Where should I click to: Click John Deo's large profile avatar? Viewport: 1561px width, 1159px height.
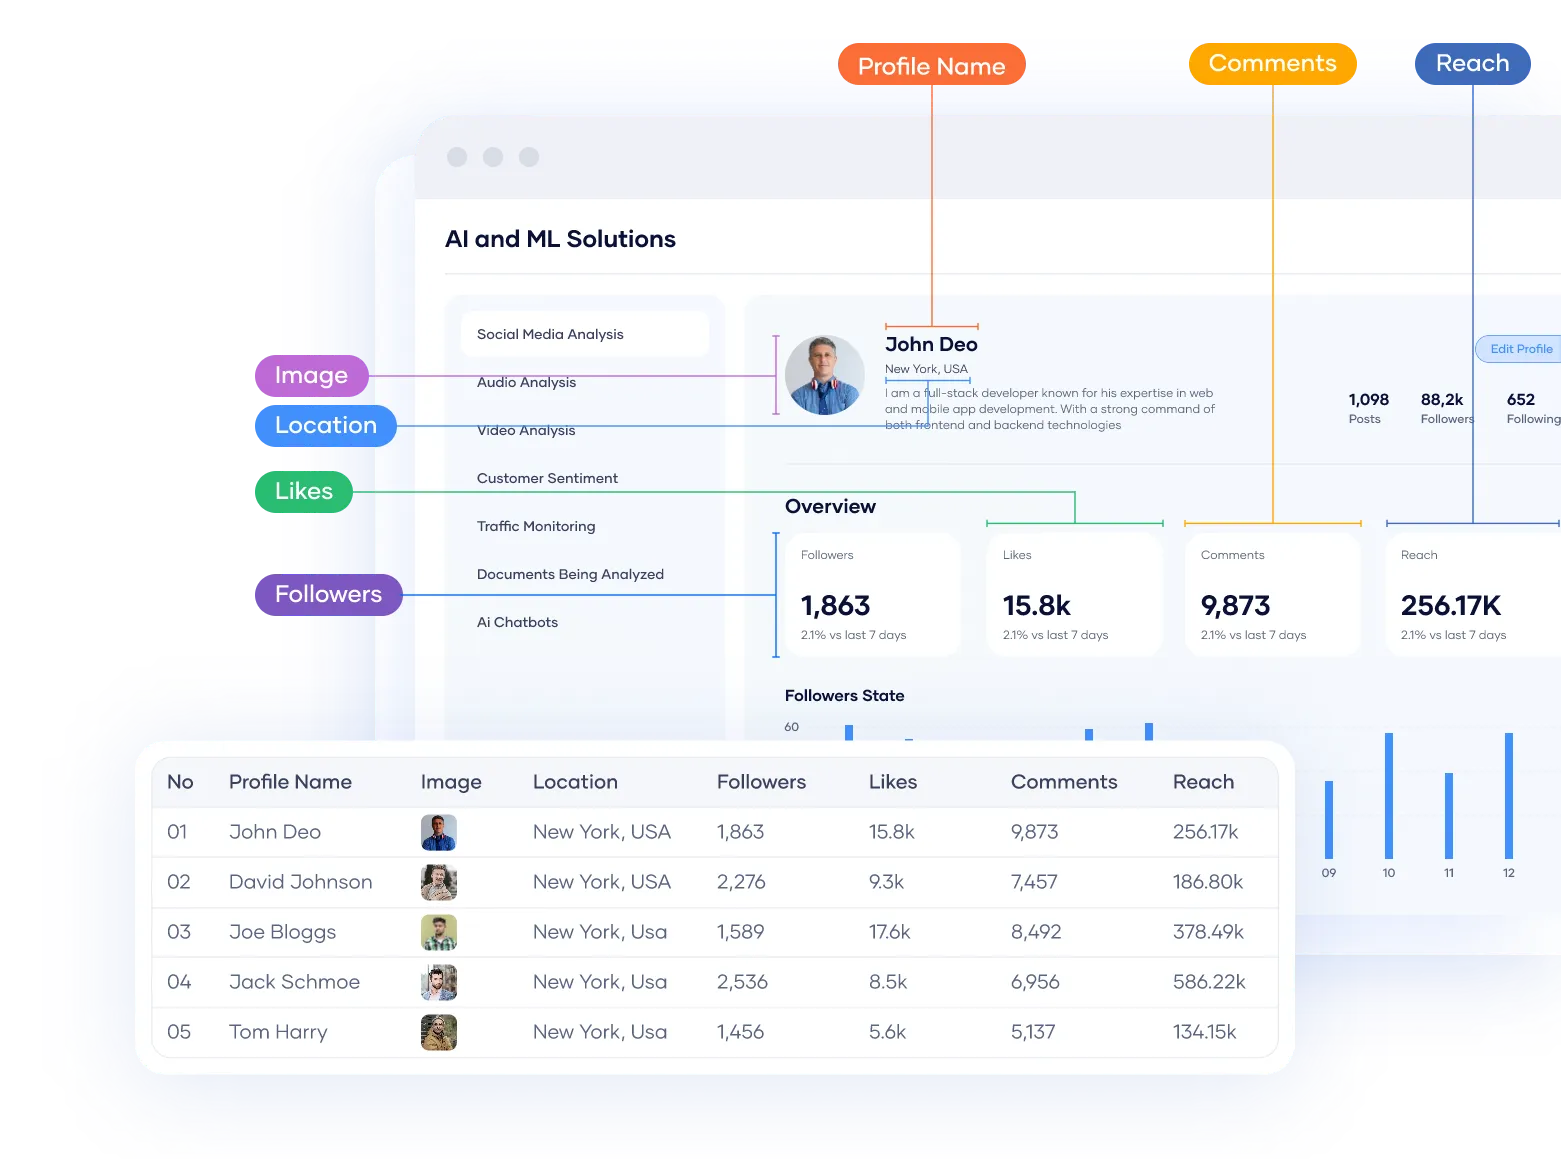click(824, 375)
